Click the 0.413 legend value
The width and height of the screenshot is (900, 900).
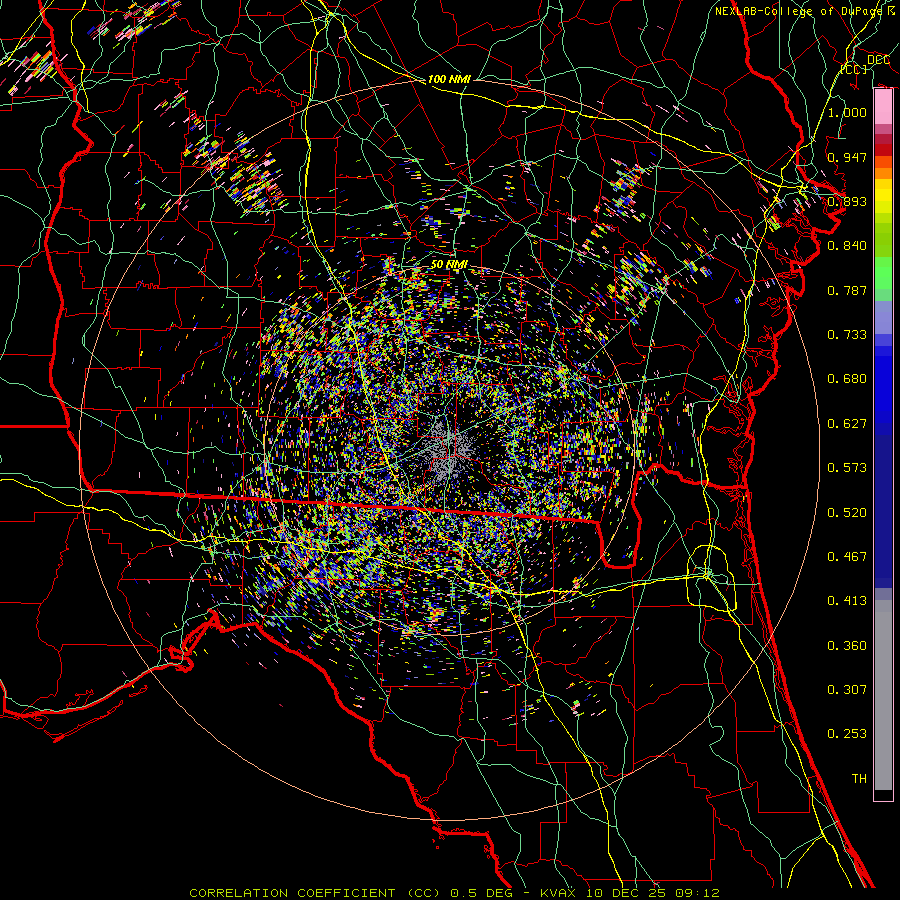(847, 601)
